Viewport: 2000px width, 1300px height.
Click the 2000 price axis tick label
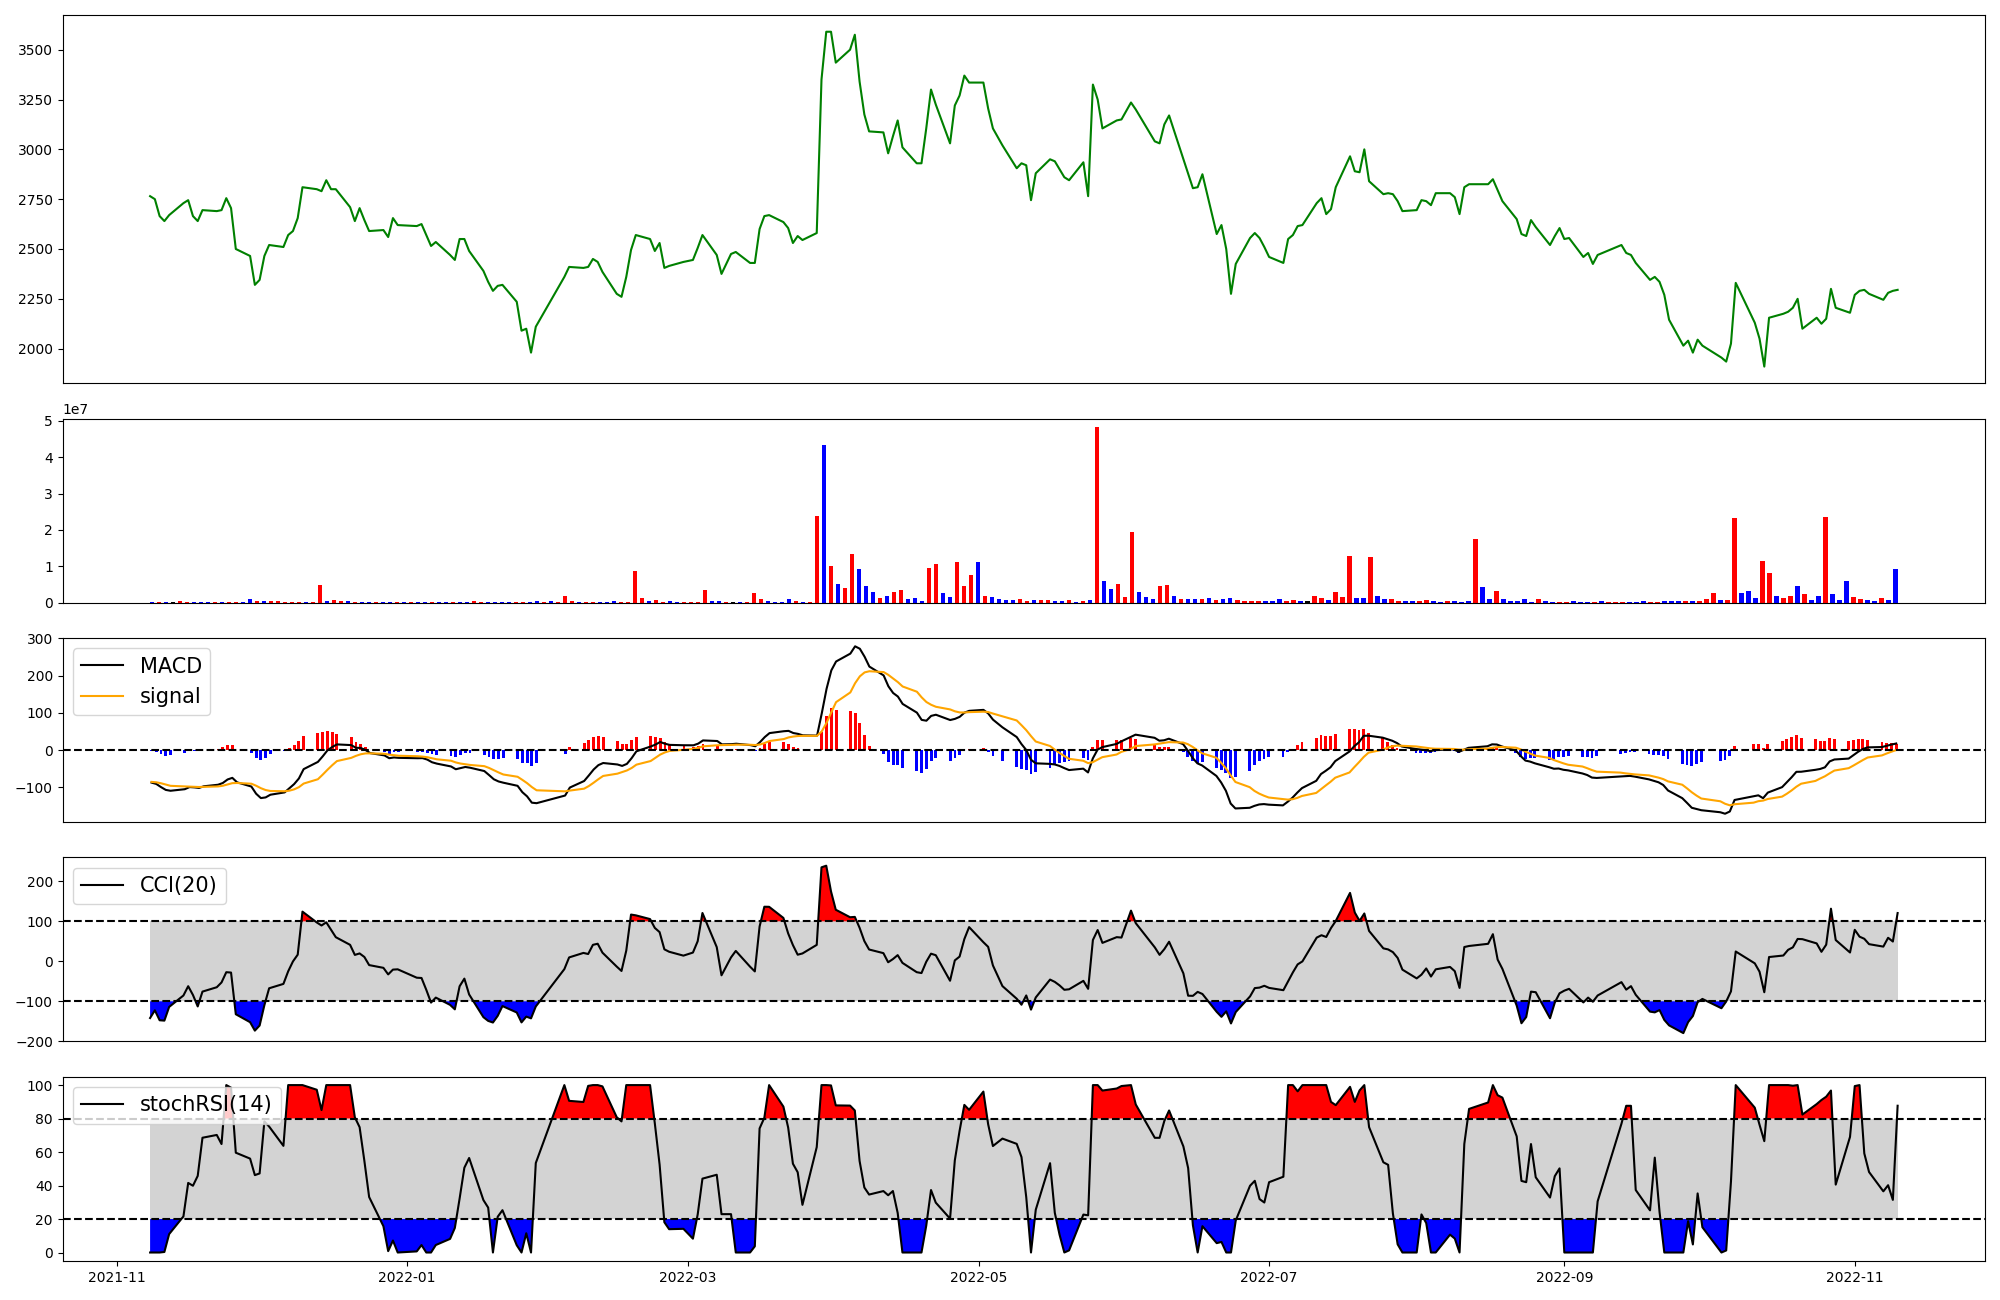pyautogui.click(x=37, y=349)
